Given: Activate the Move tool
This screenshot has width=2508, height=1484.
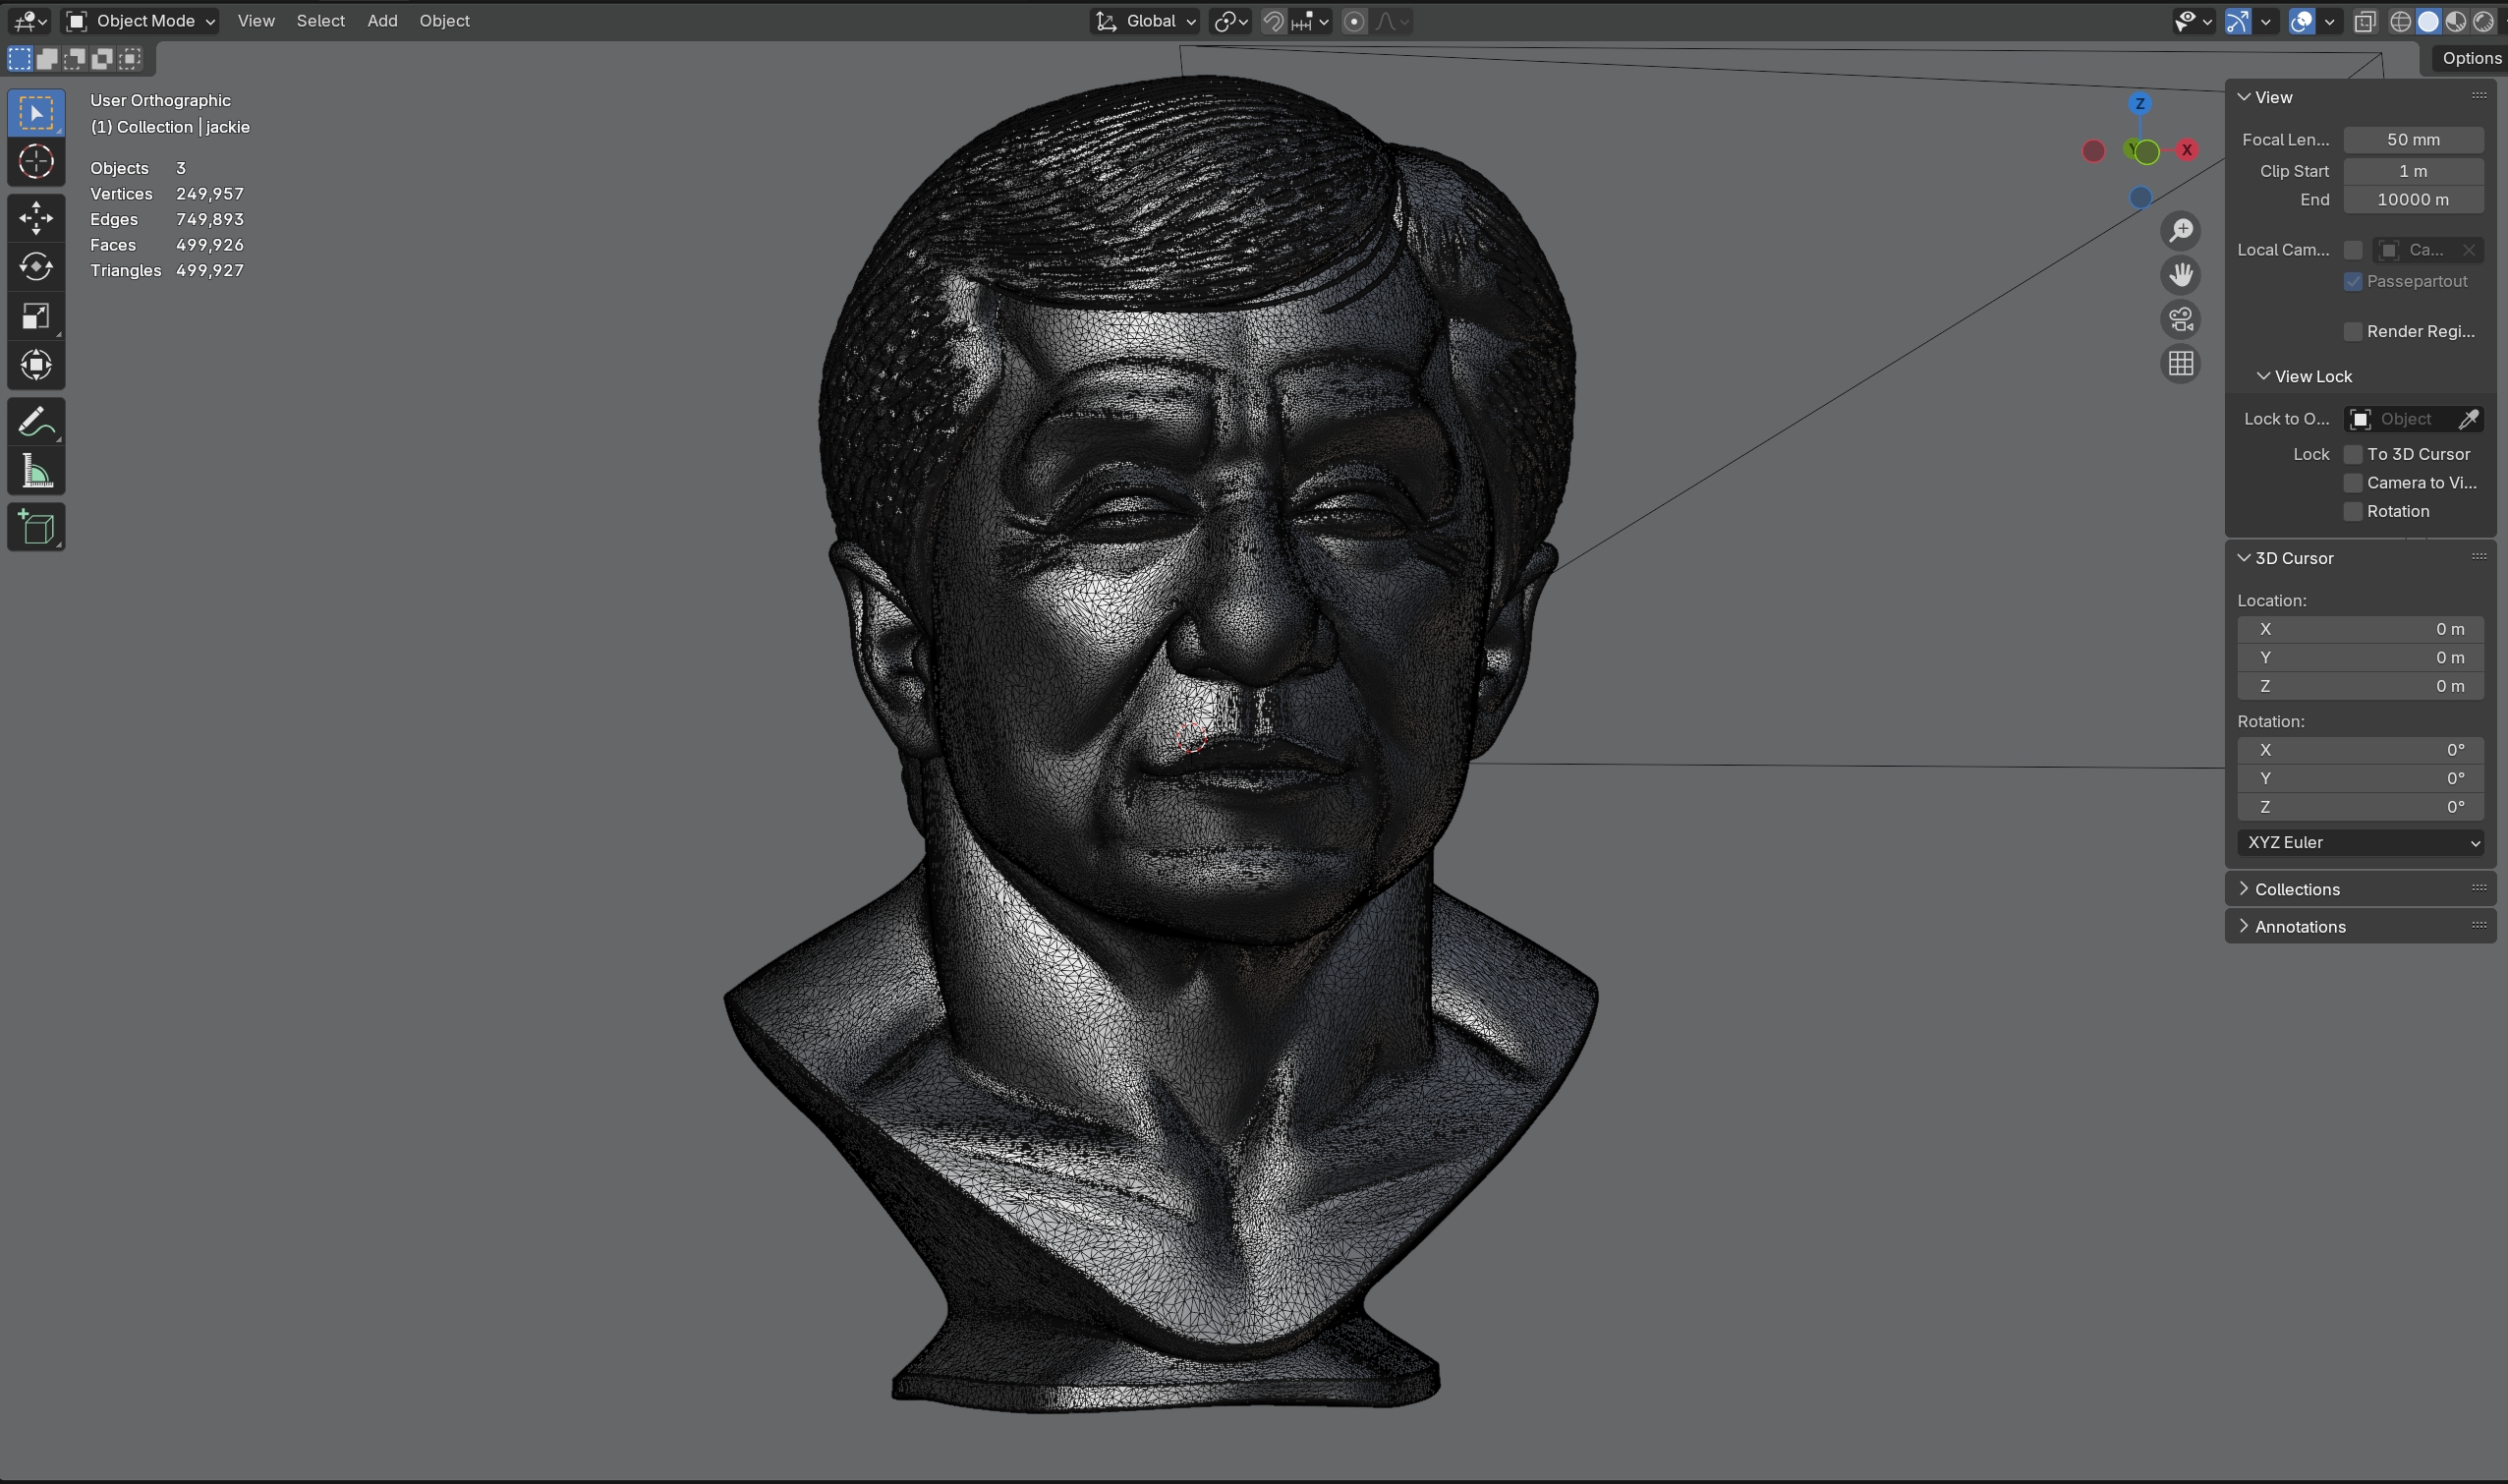Looking at the screenshot, I should pos(36,217).
